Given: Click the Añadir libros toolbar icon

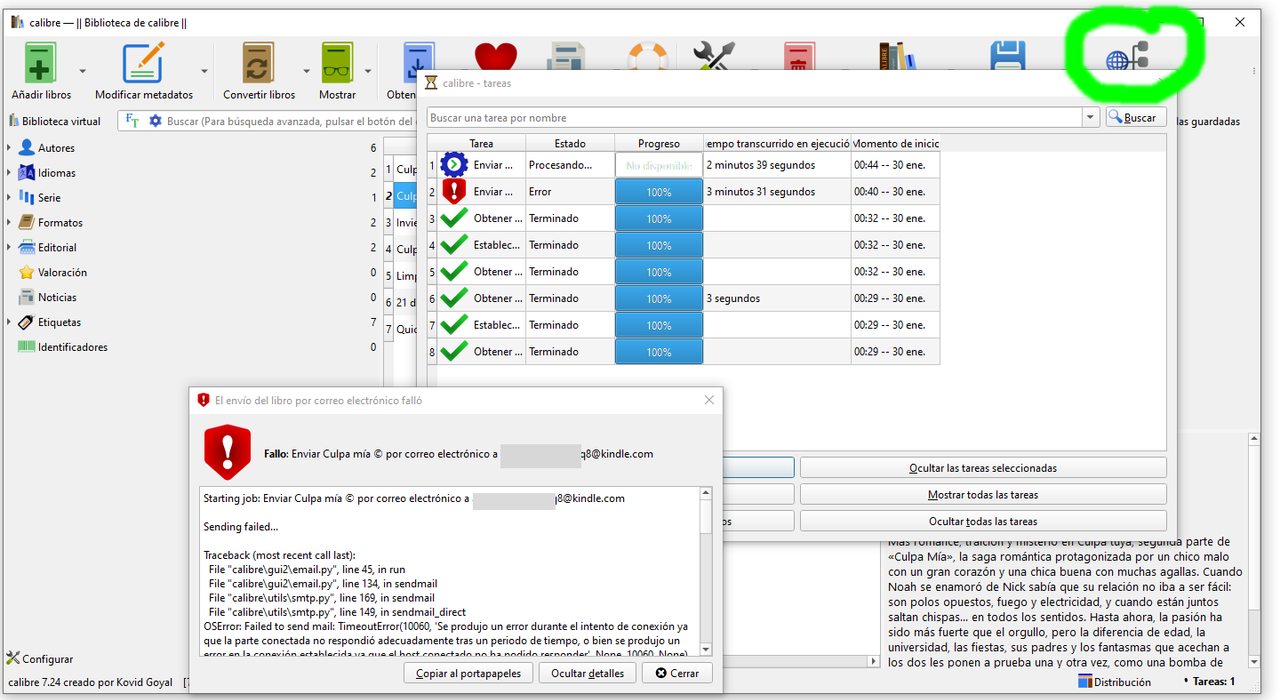Looking at the screenshot, I should [x=41, y=63].
